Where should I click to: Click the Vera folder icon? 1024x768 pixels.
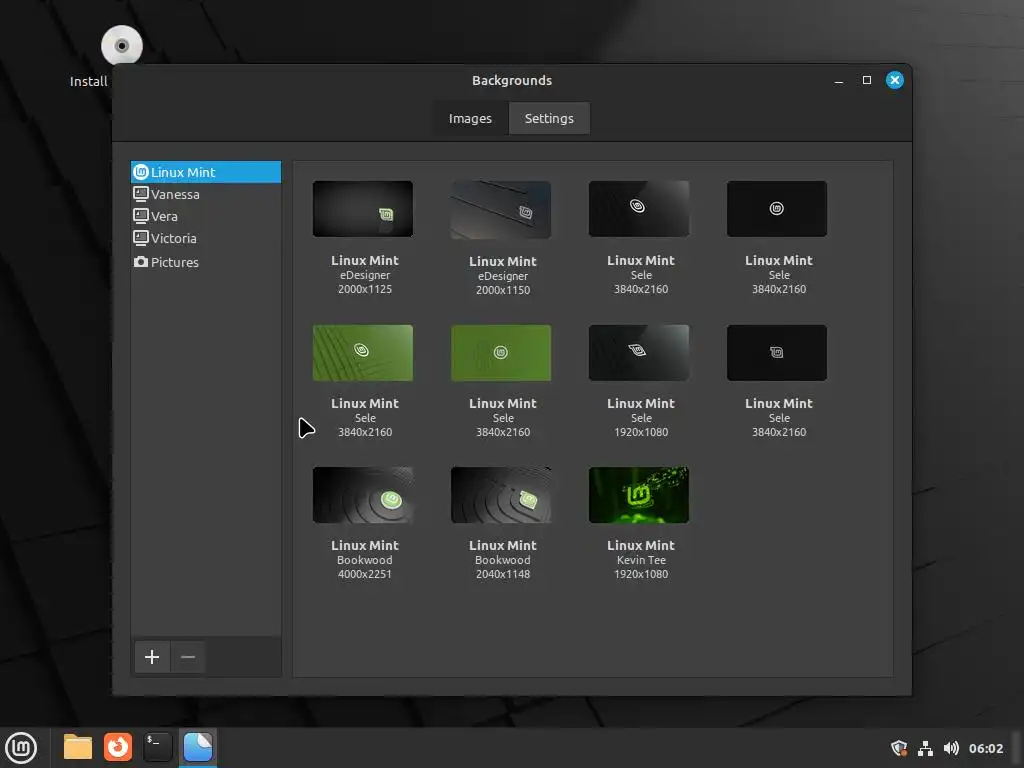coord(141,216)
